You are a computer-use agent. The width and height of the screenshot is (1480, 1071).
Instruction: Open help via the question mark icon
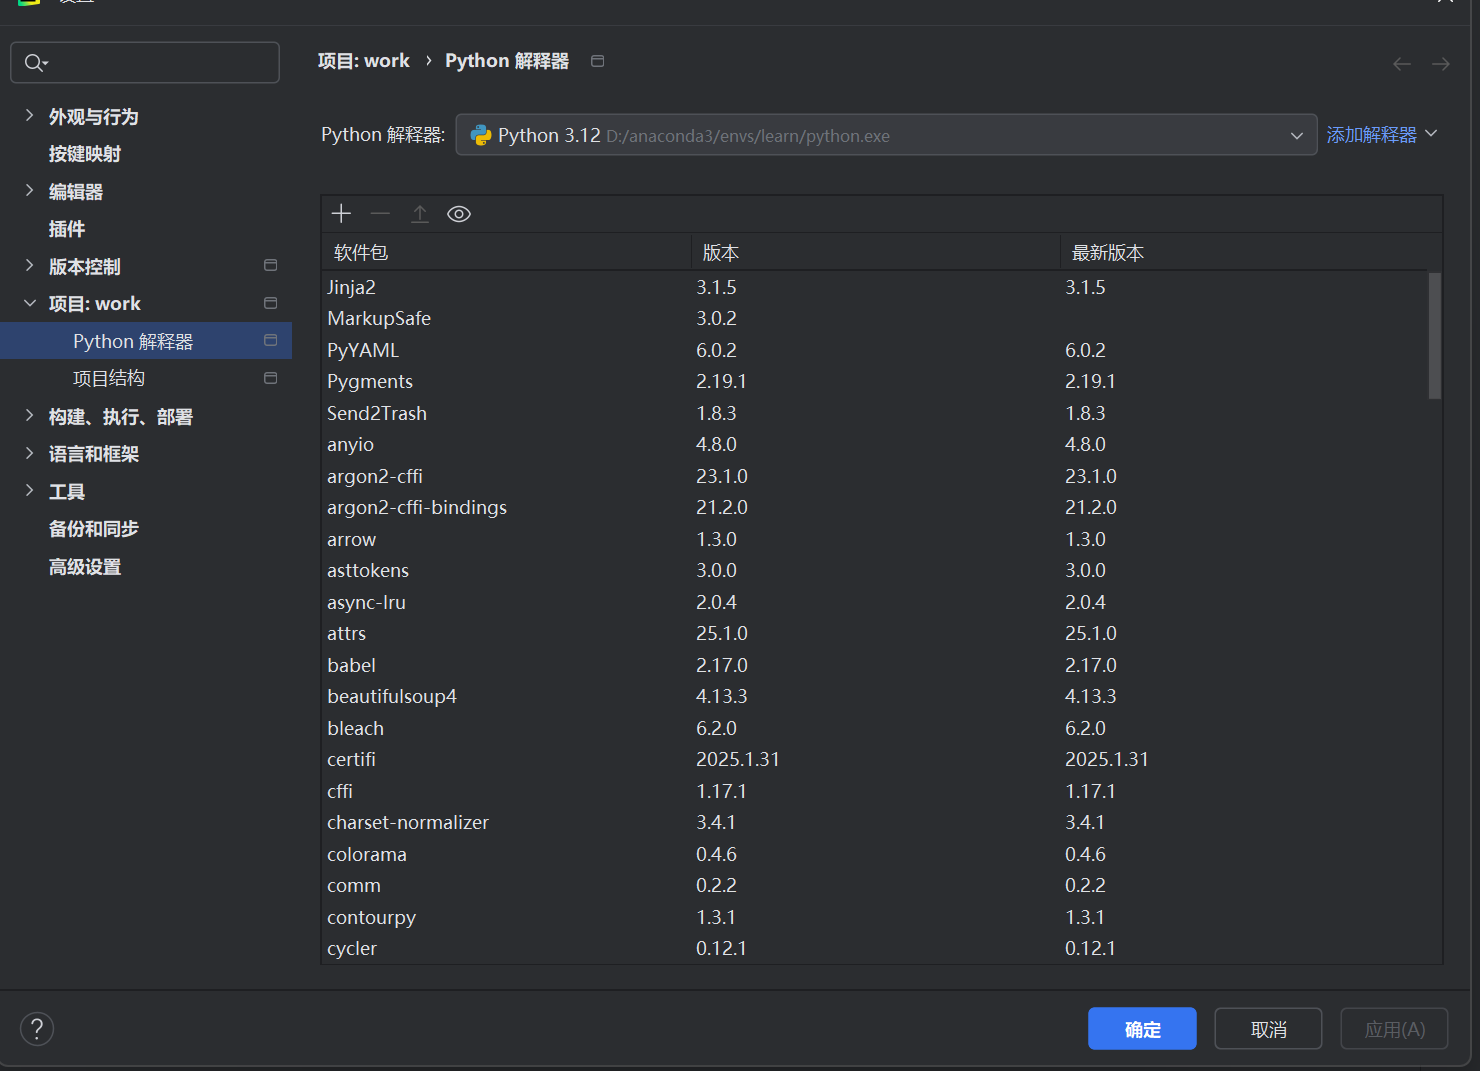pos(37,1028)
